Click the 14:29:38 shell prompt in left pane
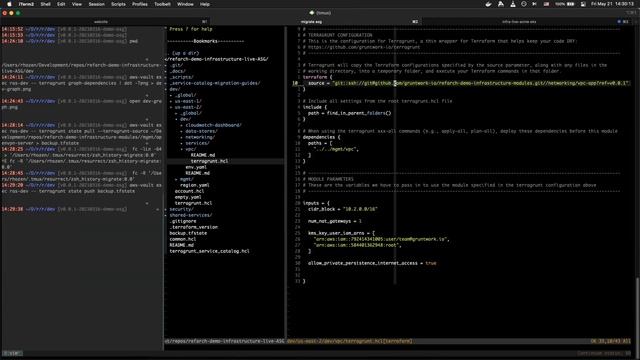 coord(64,209)
